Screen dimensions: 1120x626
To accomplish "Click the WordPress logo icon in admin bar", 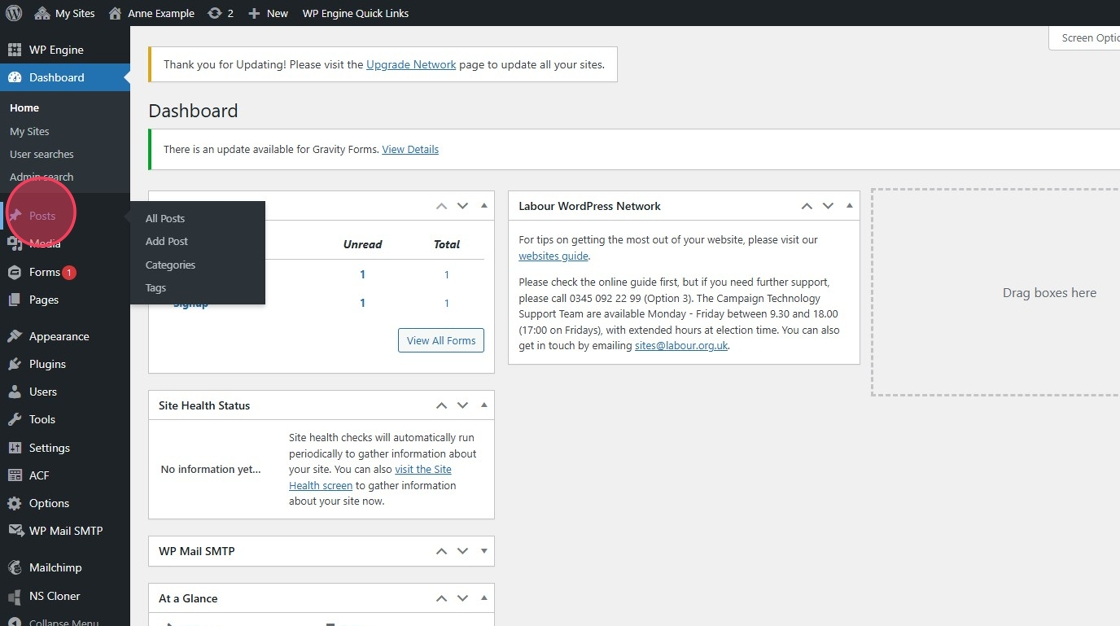I will tap(14, 13).
